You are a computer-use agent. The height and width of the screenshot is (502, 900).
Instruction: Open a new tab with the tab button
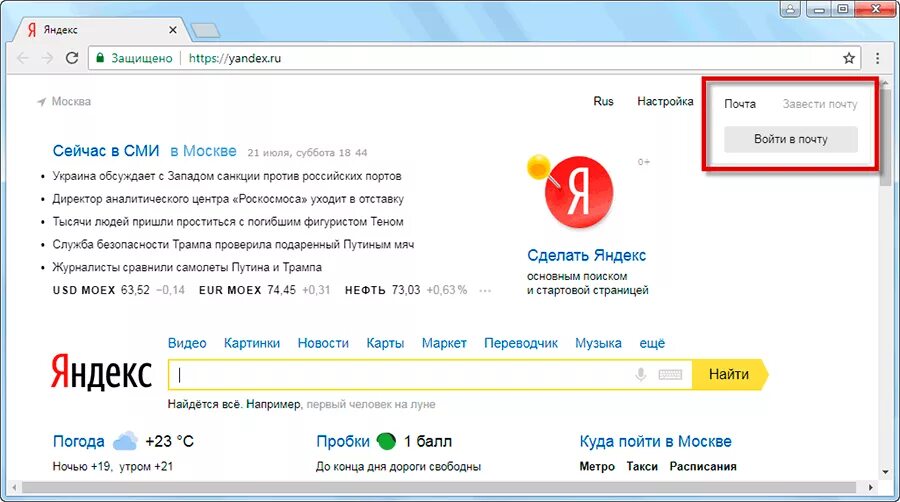point(205,30)
